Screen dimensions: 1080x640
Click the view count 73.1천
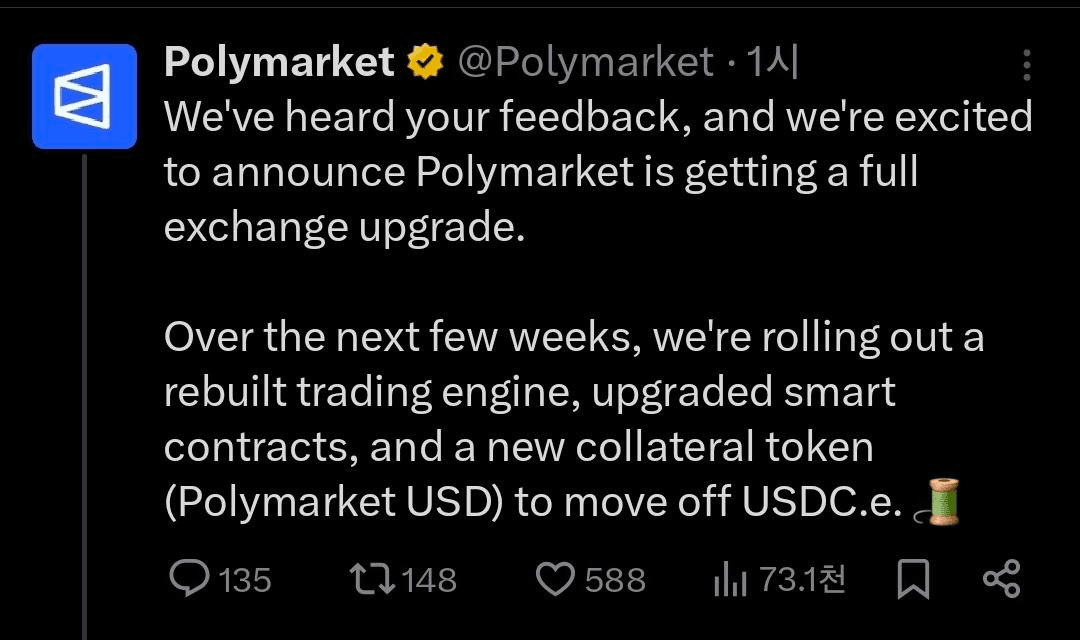click(803, 579)
